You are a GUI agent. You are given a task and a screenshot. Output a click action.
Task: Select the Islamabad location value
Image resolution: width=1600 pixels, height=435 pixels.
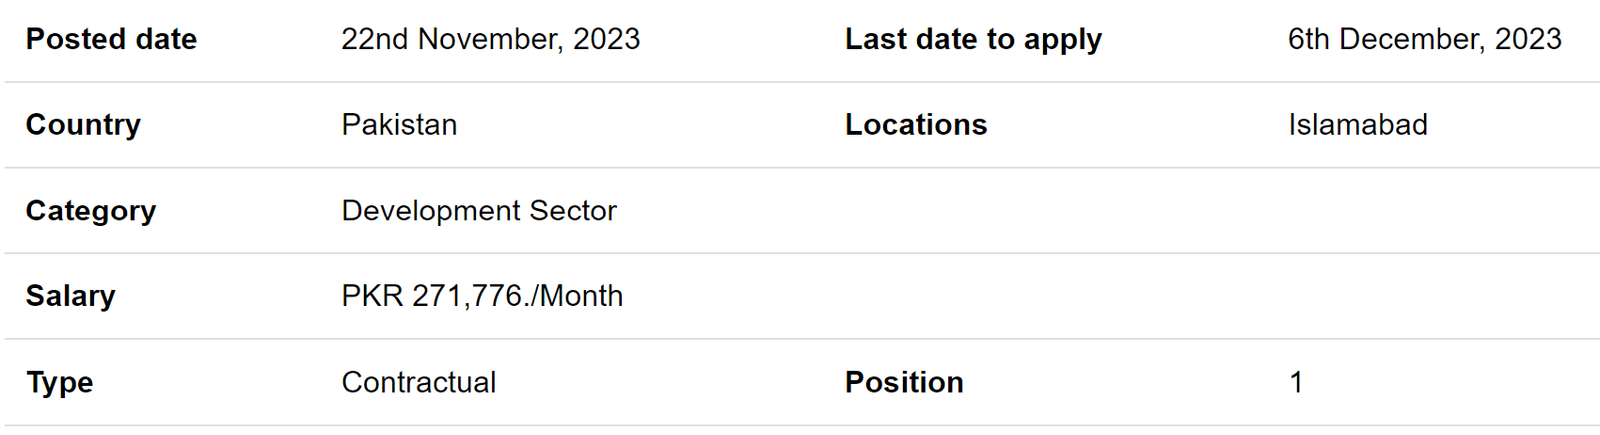pyautogui.click(x=1357, y=125)
